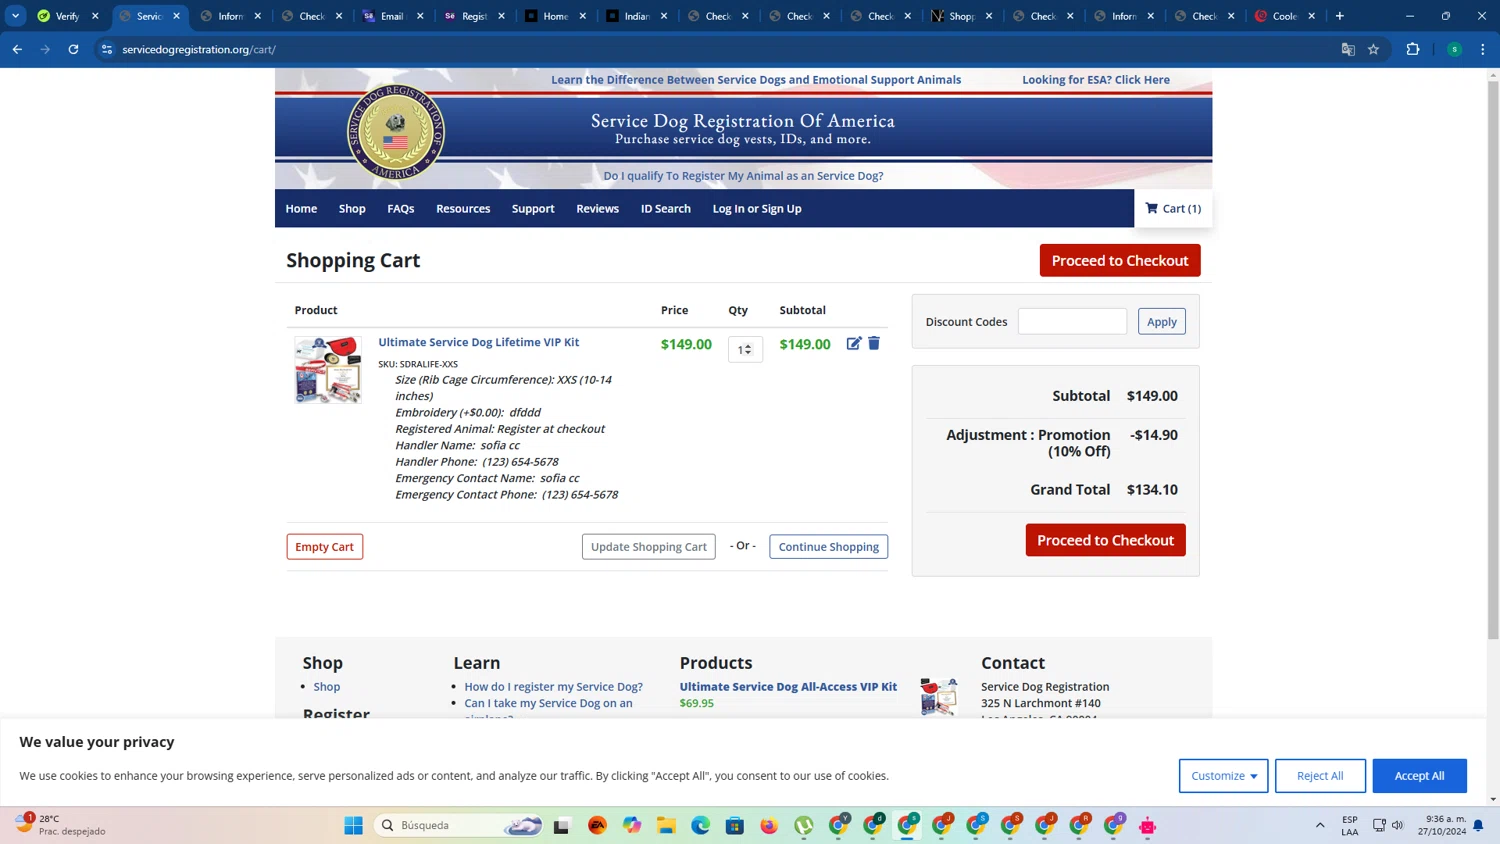Click the edit pencil icon for cart item
Image resolution: width=1500 pixels, height=844 pixels.
pyautogui.click(x=853, y=343)
